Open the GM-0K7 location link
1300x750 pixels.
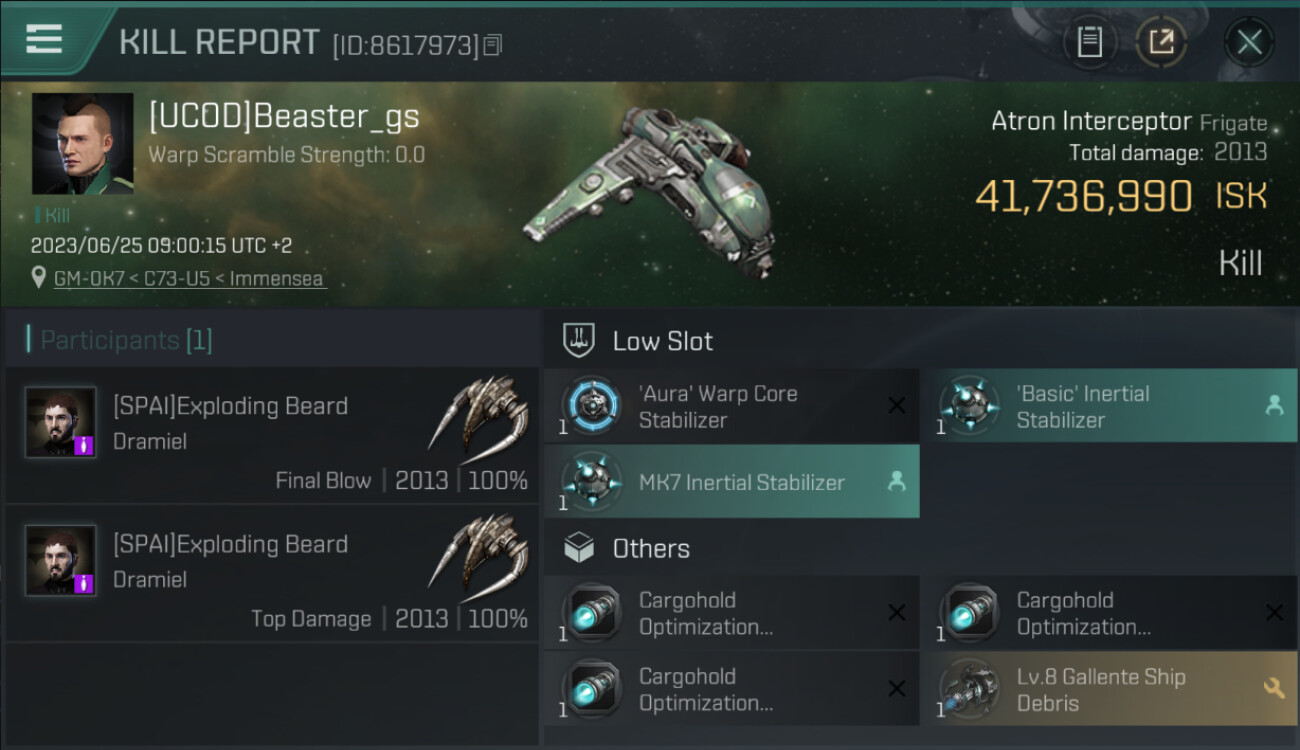pyautogui.click(x=190, y=279)
